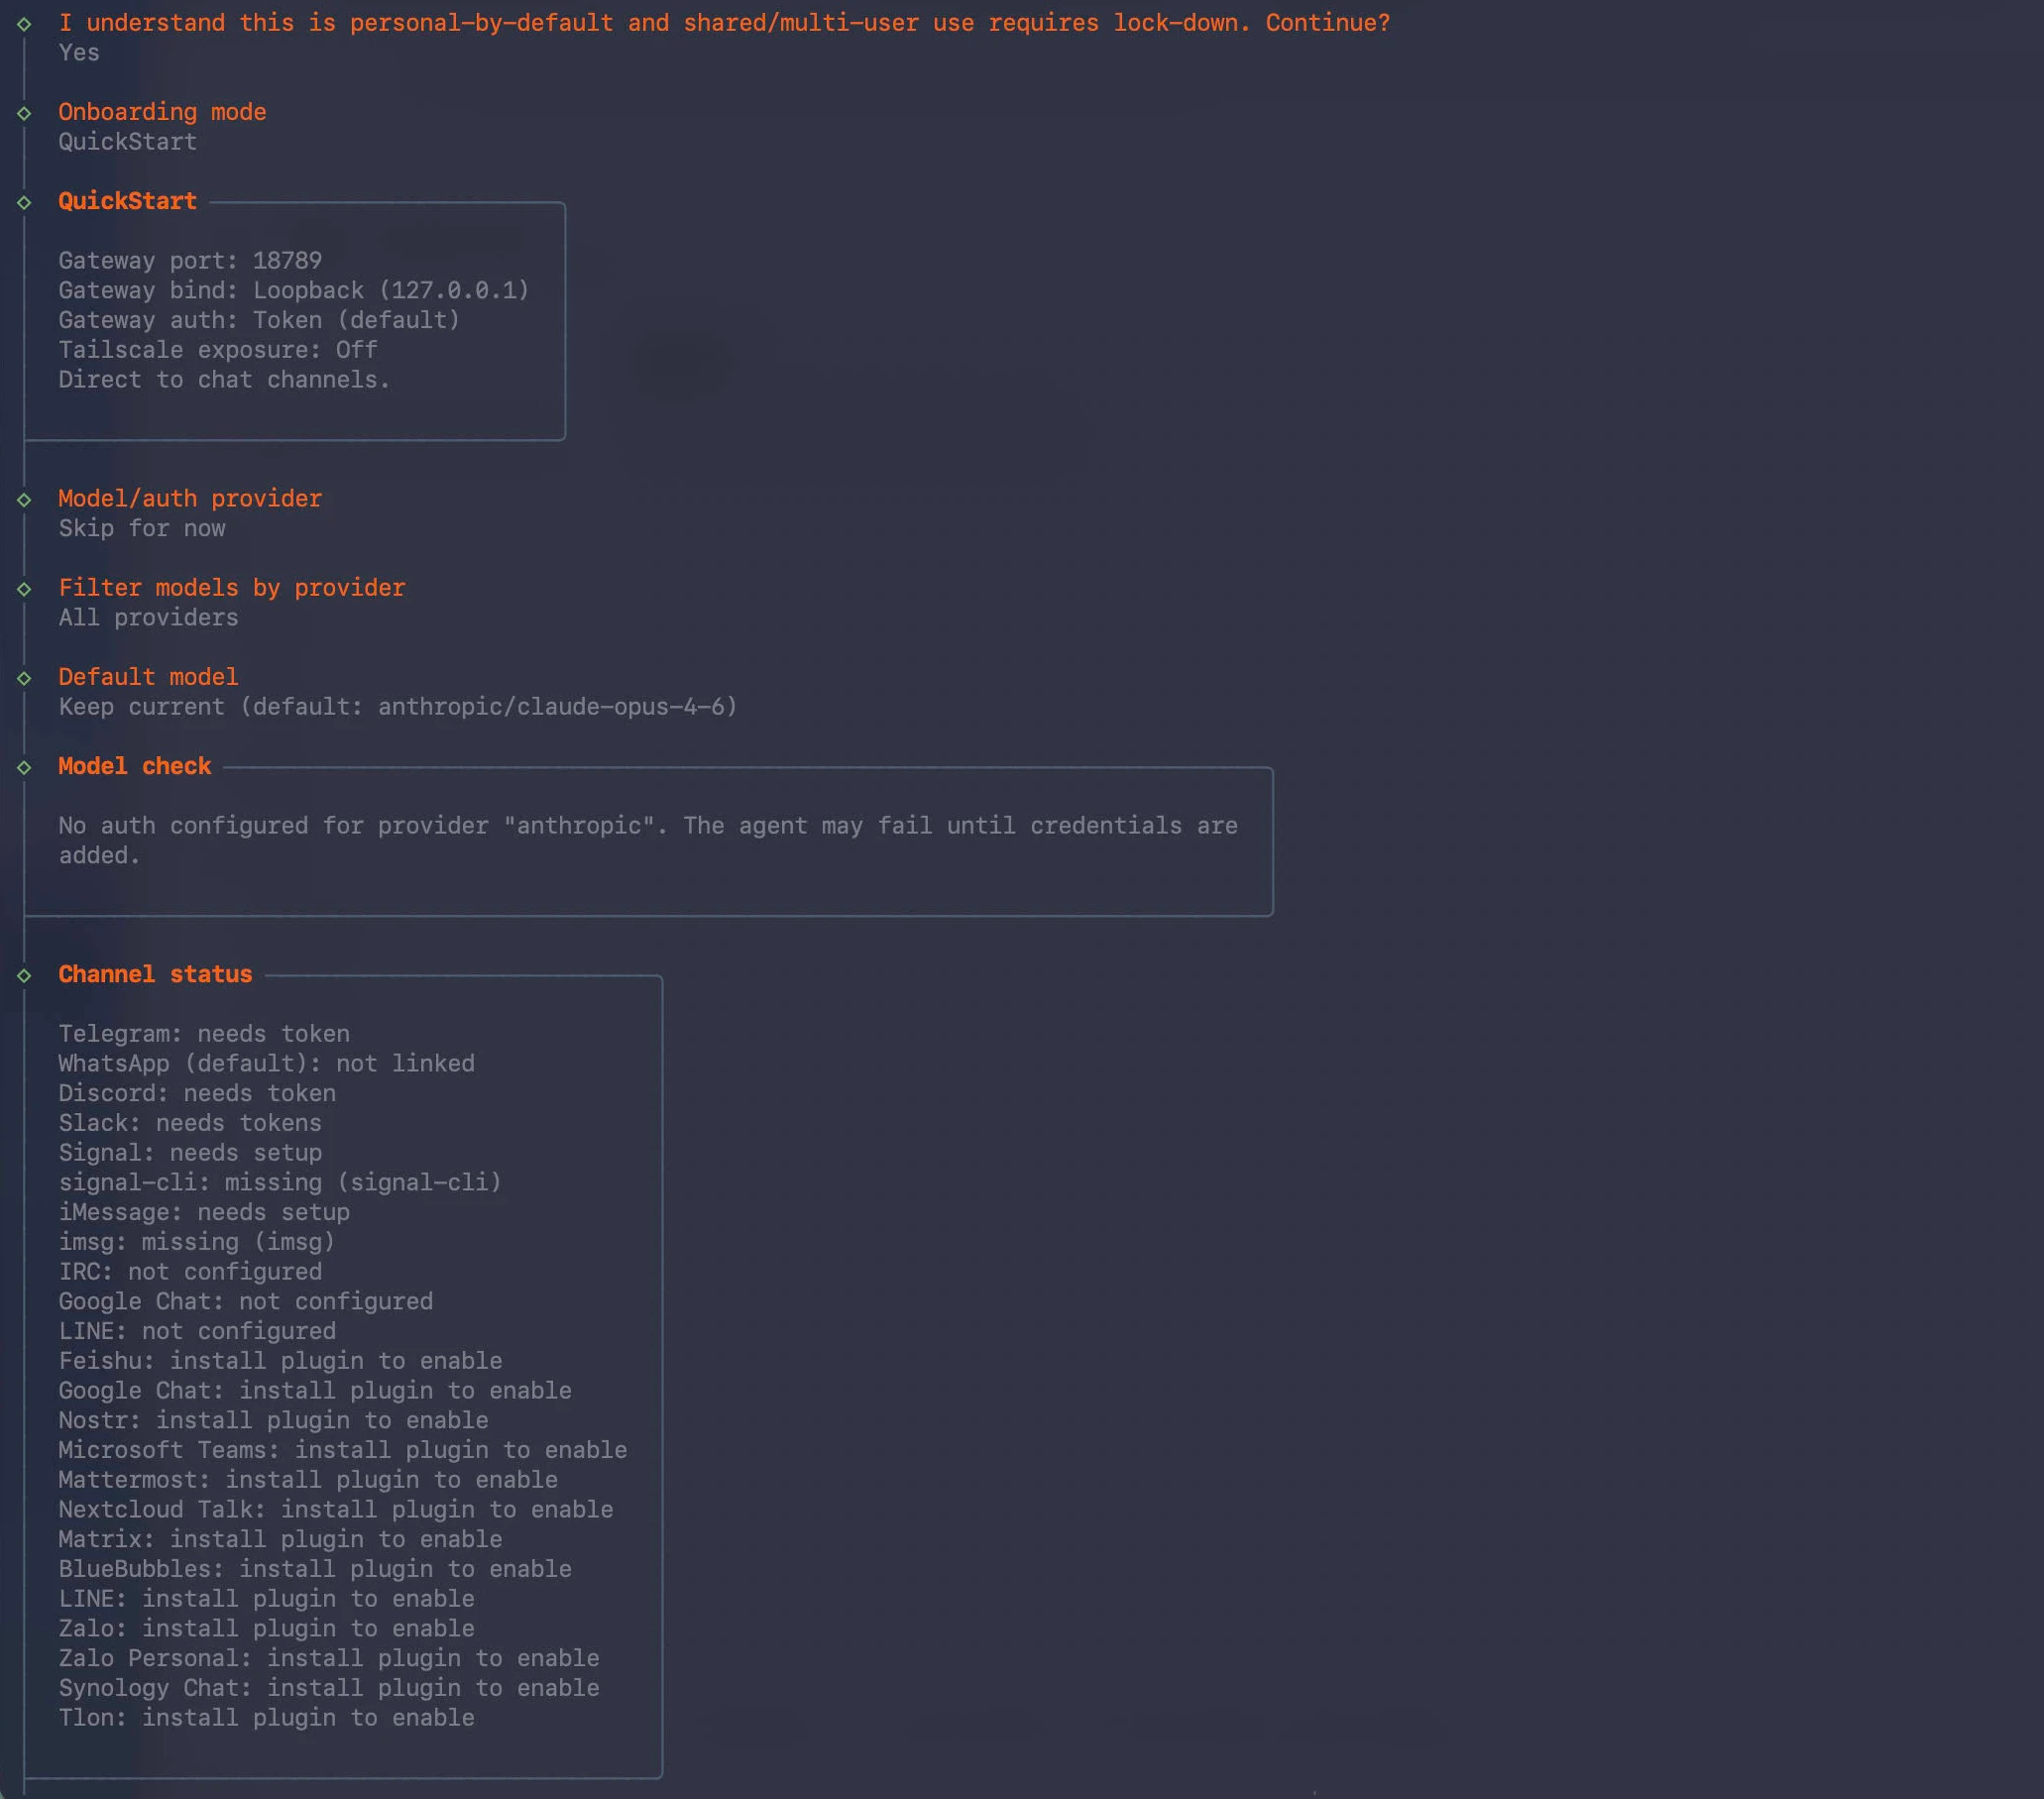Click the diamond marker beside Default model
This screenshot has height=1799, width=2044.
pos(24,678)
